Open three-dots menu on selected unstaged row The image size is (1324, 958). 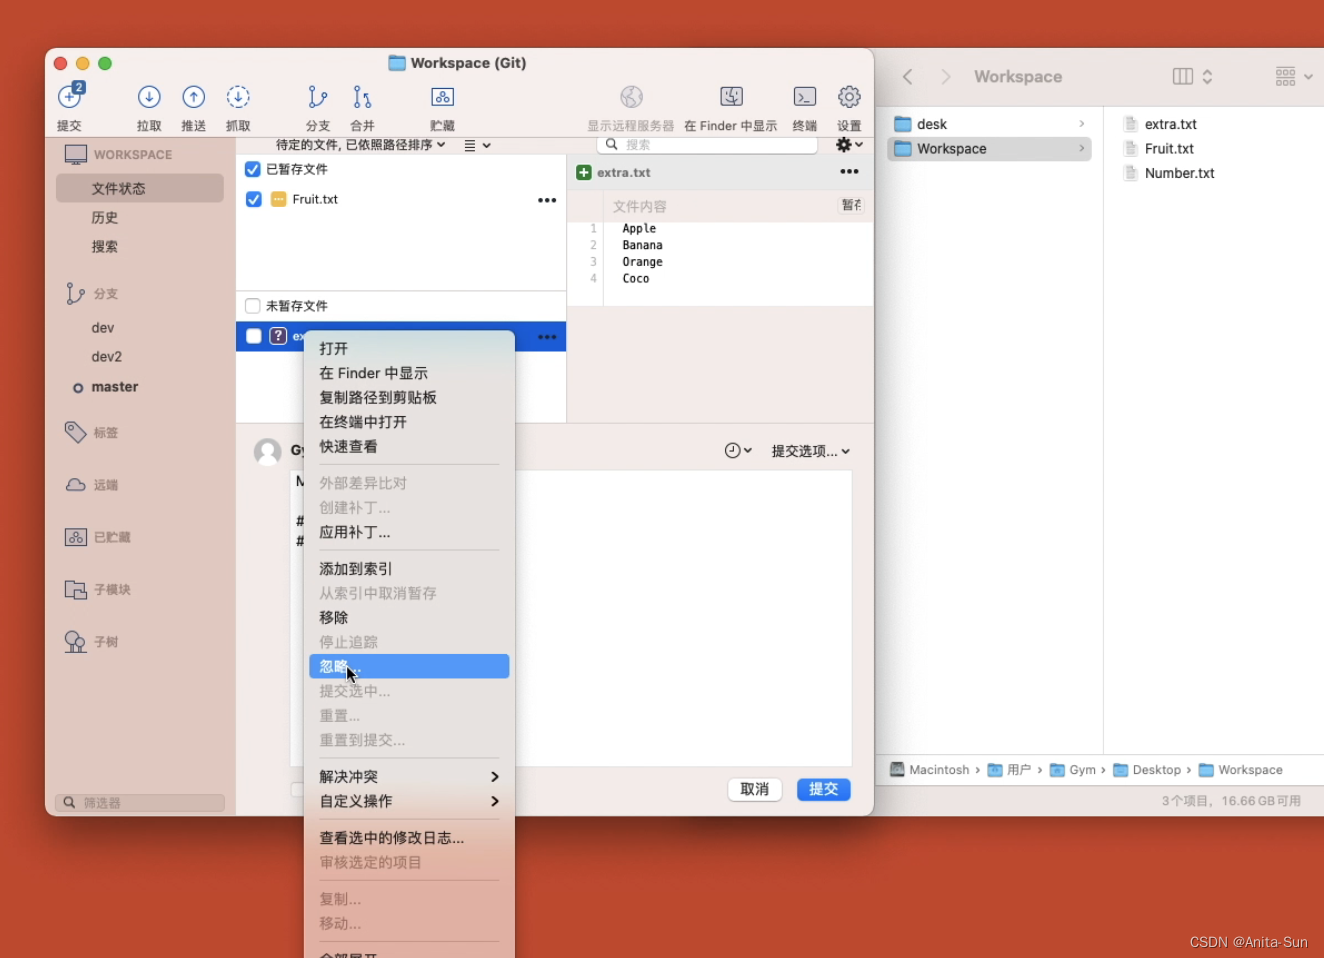pyautogui.click(x=547, y=337)
